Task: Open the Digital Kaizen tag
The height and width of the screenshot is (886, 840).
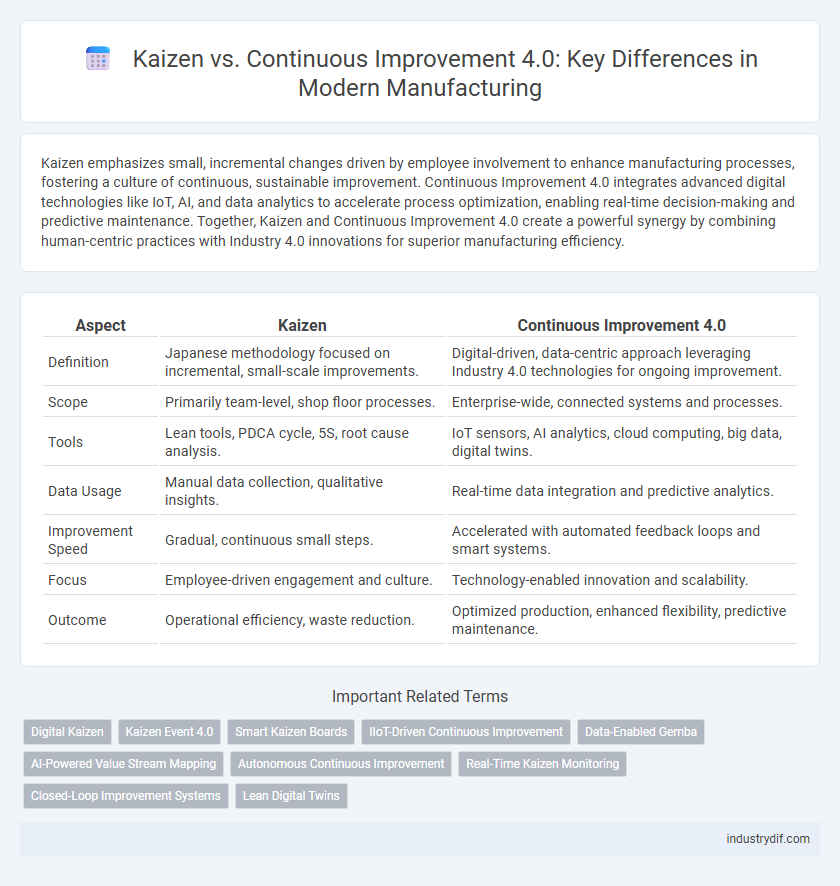Action: (x=67, y=731)
